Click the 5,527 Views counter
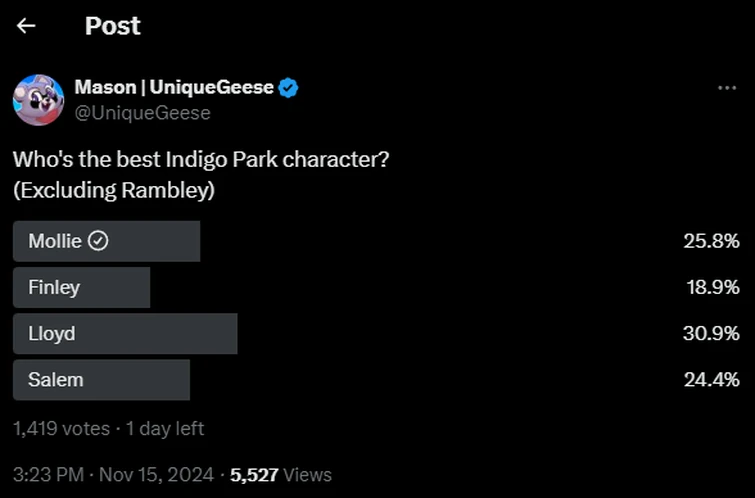755x498 pixels. click(x=281, y=475)
